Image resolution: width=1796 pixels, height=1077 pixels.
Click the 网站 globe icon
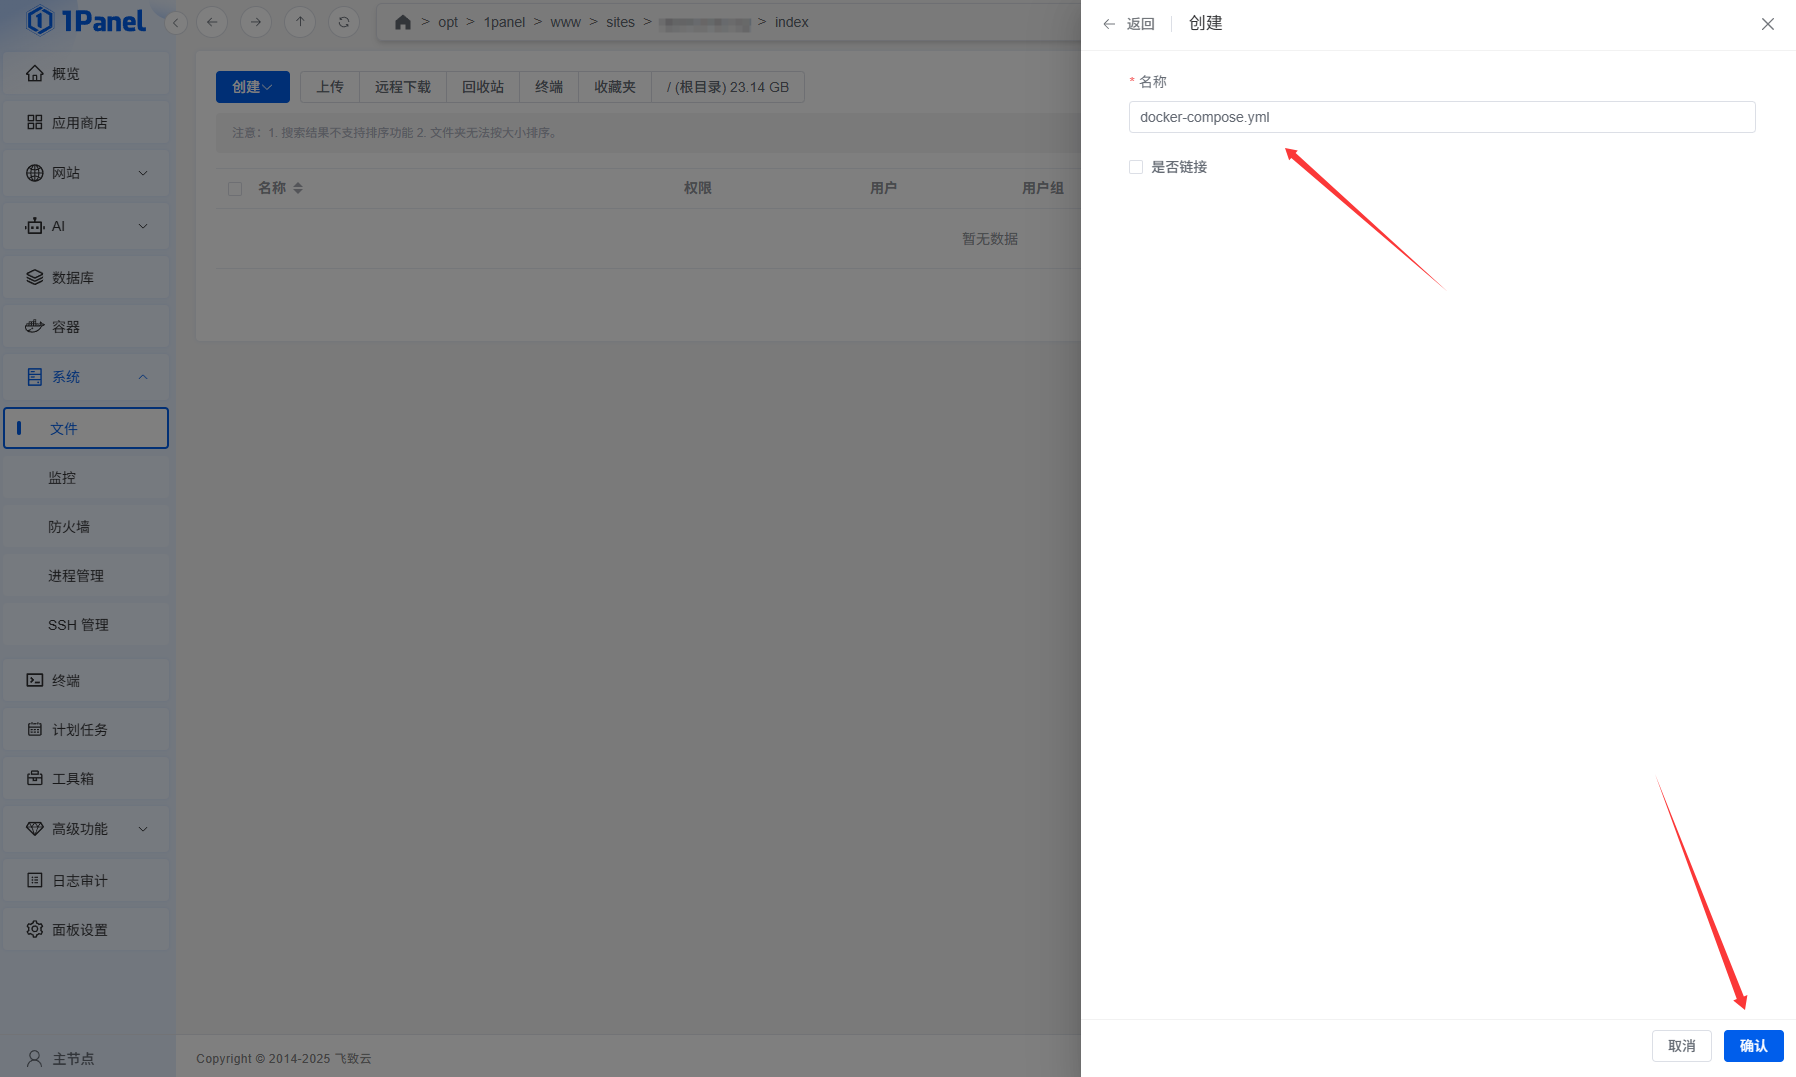click(x=35, y=173)
